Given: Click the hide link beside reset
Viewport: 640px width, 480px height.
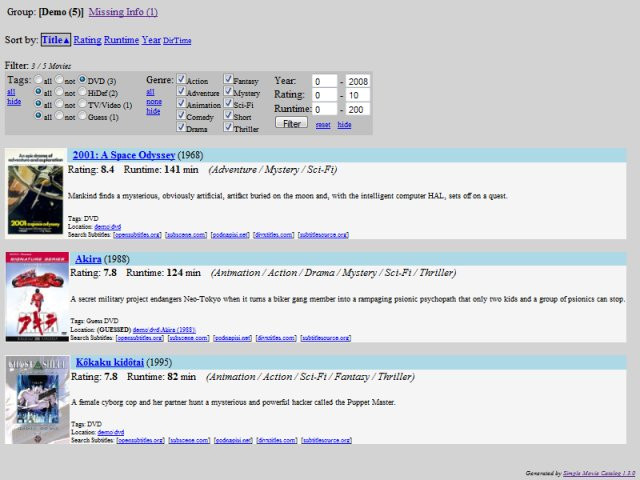Looking at the screenshot, I should 344,124.
